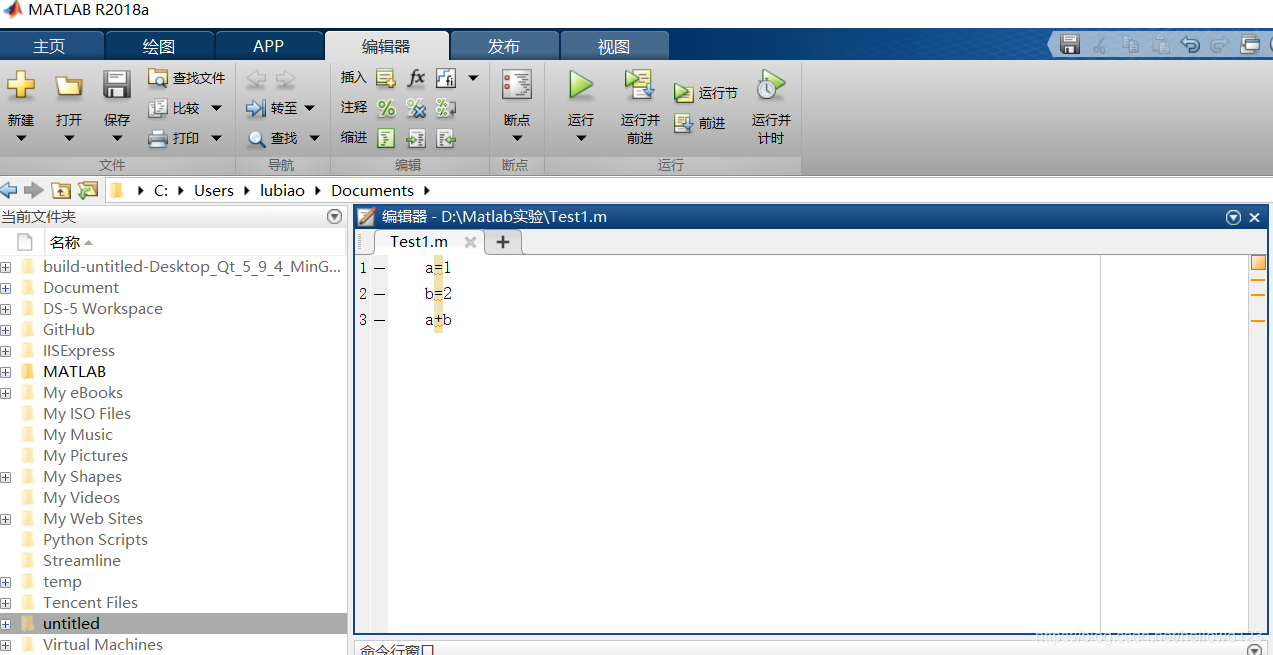Click the quick-access Redo arrow
This screenshot has height=655, width=1273.
pyautogui.click(x=1219, y=44)
